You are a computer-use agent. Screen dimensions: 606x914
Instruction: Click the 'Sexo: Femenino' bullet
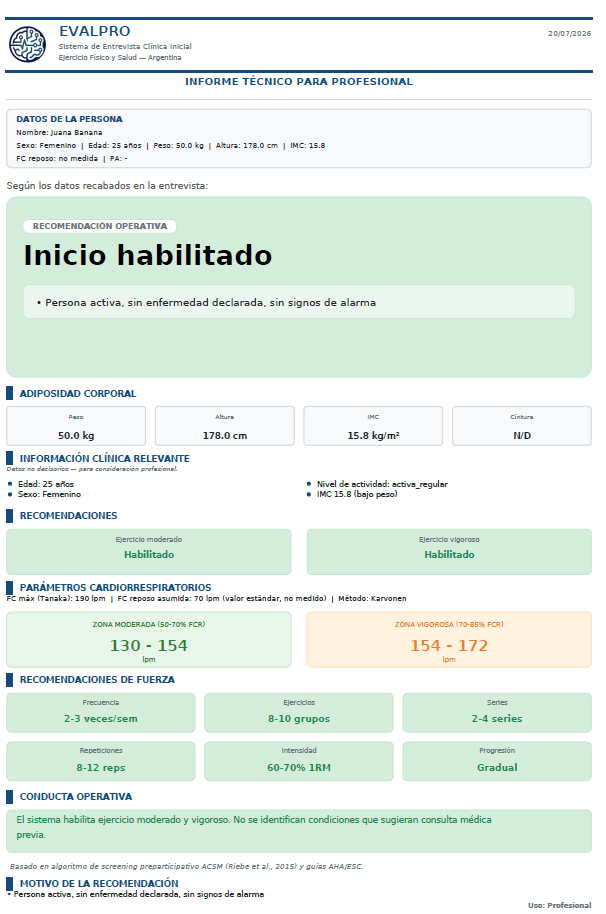tap(50, 494)
